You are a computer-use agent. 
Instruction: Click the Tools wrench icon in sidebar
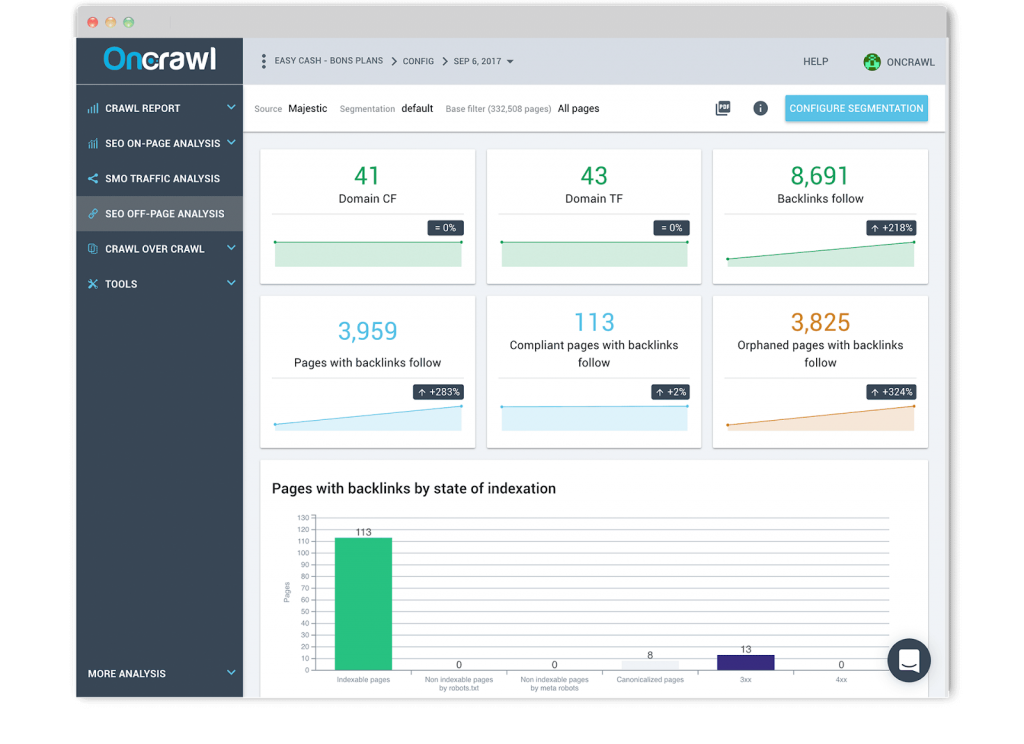click(93, 284)
